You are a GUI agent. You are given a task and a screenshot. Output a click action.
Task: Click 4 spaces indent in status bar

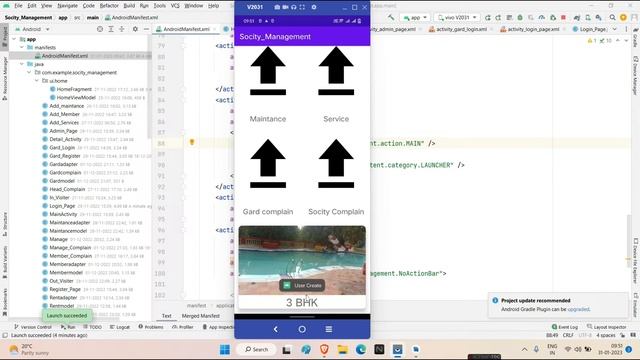[606, 335]
